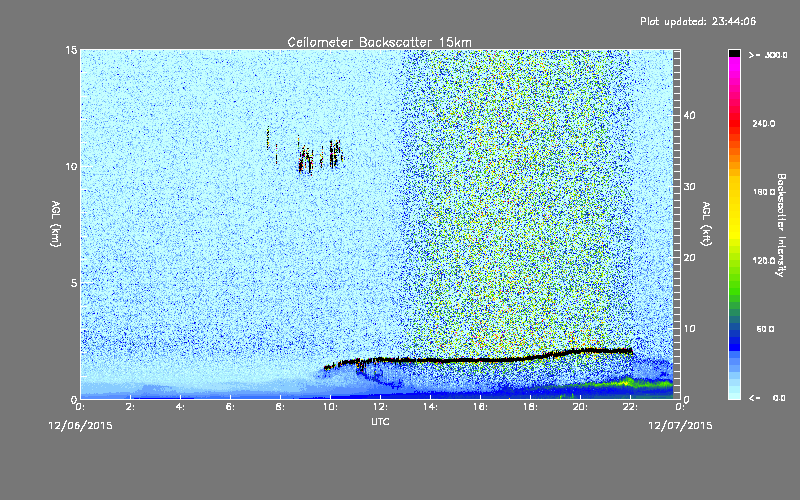Click the 12: hour tick label

[x=380, y=407]
